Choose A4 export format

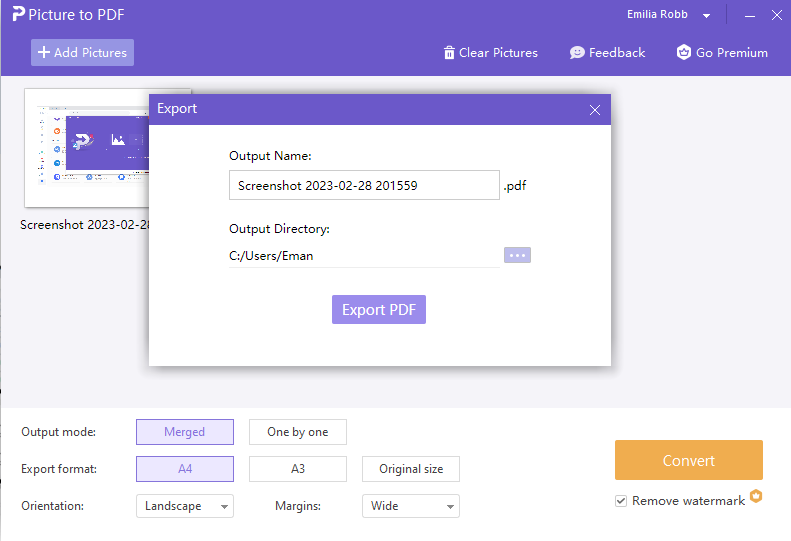[185, 469]
